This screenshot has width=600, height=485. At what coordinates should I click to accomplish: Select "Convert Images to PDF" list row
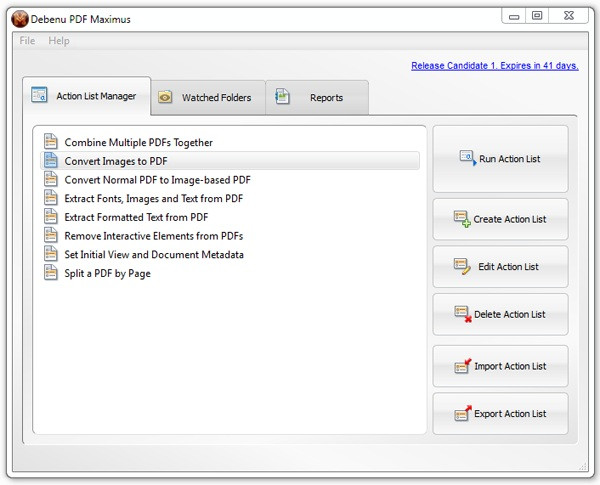[x=230, y=161]
